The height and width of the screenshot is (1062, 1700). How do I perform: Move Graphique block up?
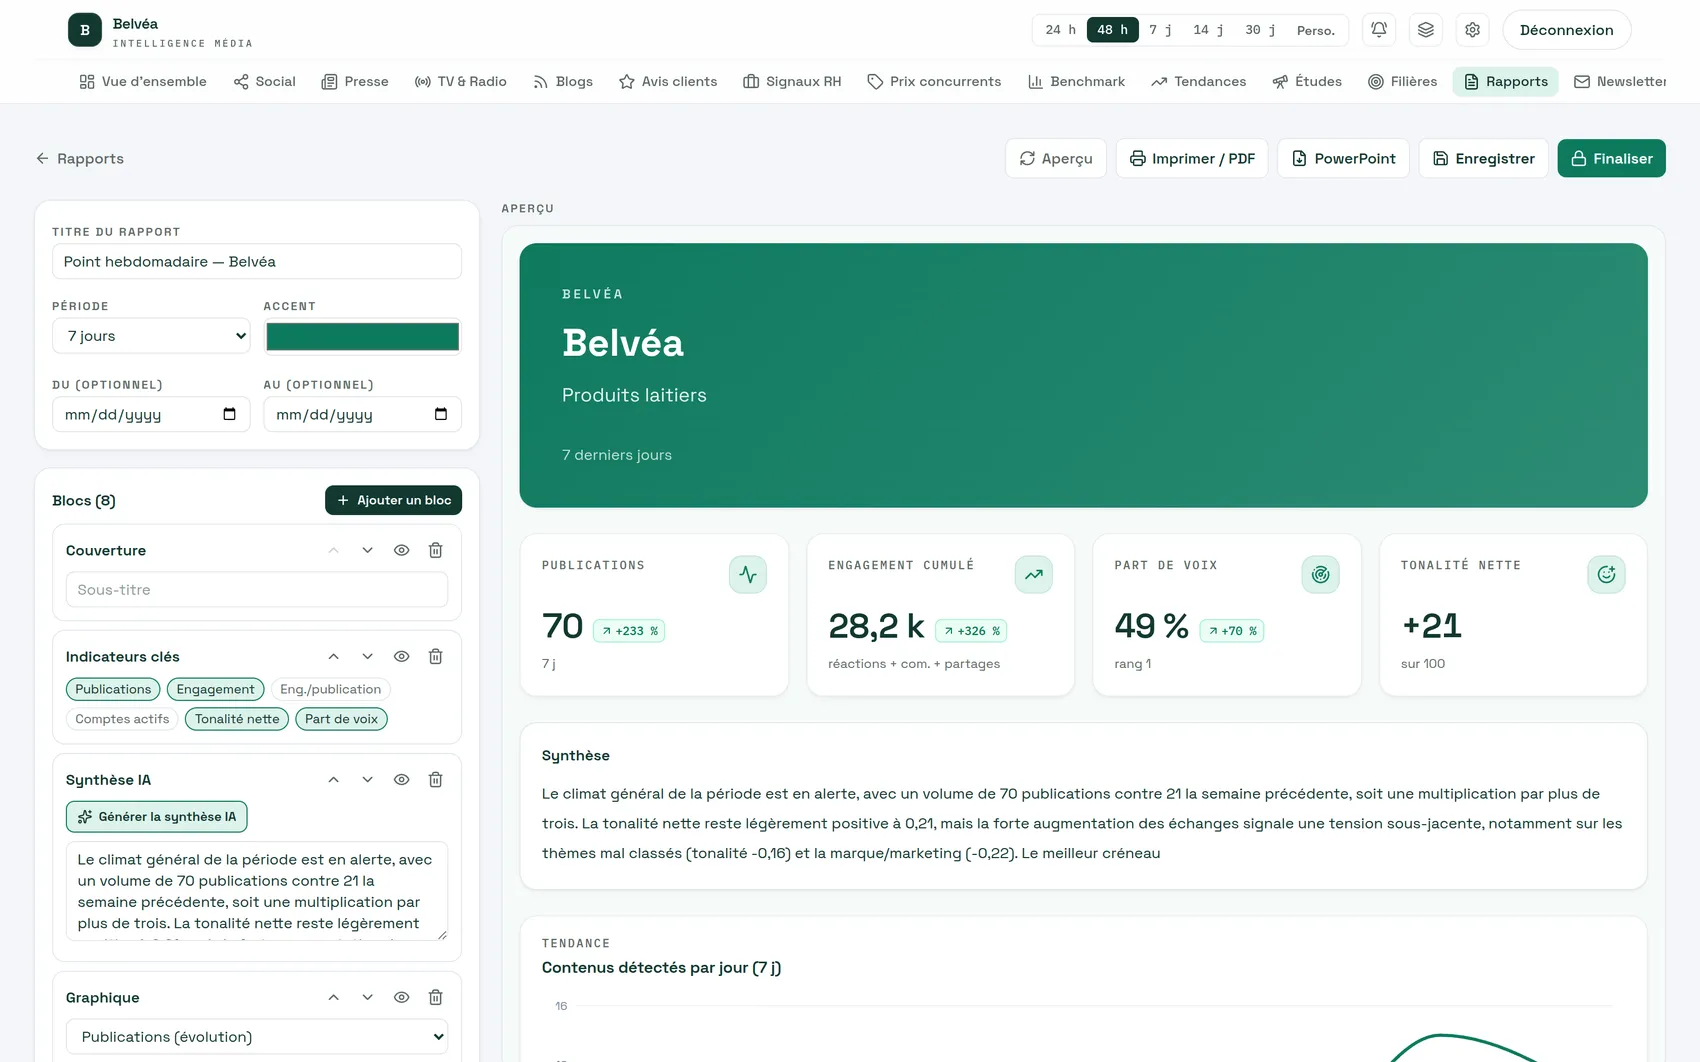click(334, 997)
